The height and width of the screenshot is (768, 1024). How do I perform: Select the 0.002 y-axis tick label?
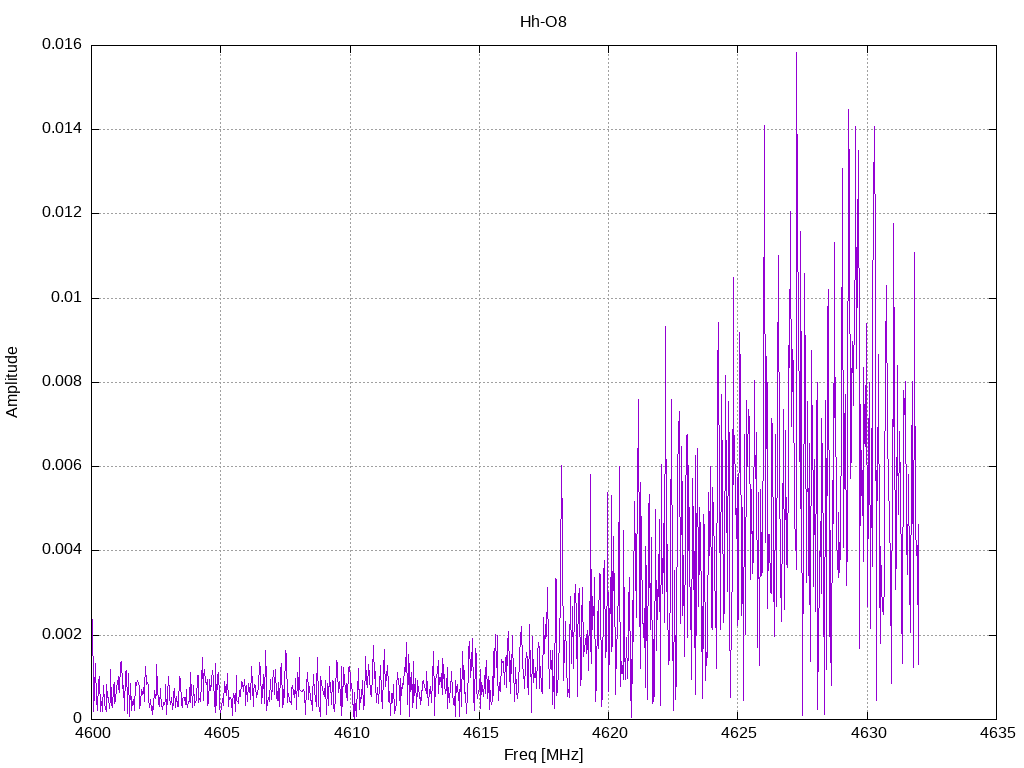pos(61,634)
